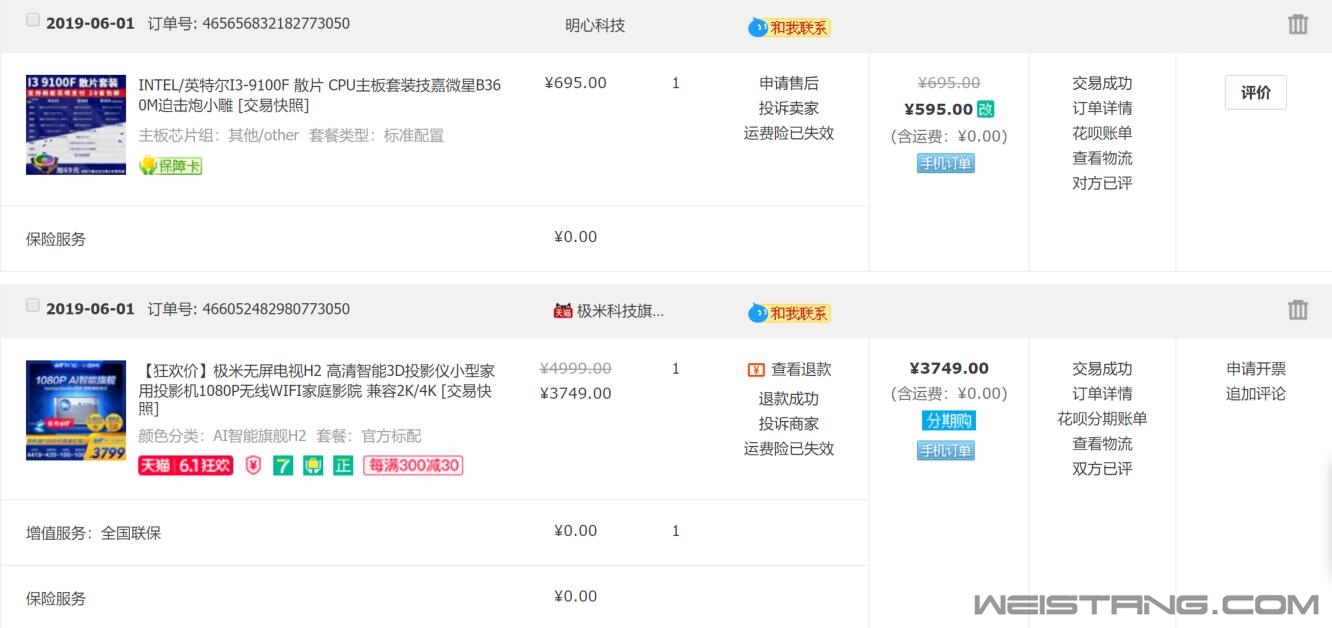
Task: Click the 评价 button for the CPU order
Action: click(1255, 92)
